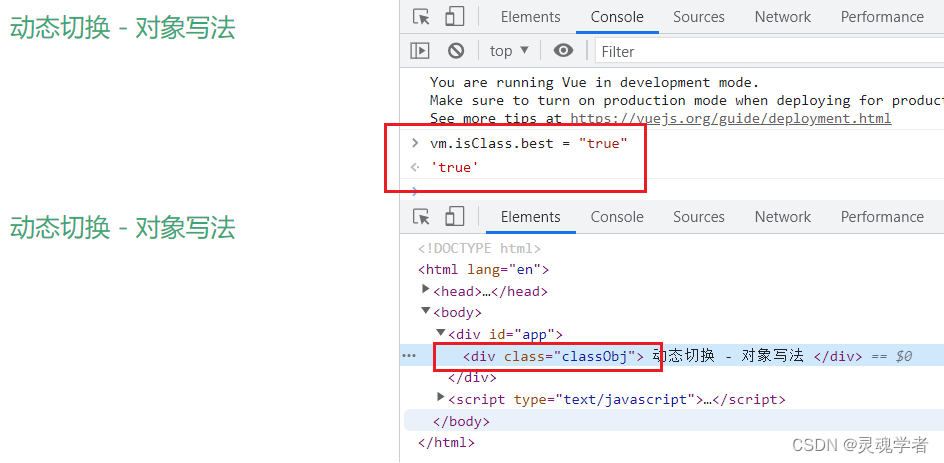944x463 pixels.
Task: Select the closing </html> line
Action: (x=446, y=443)
